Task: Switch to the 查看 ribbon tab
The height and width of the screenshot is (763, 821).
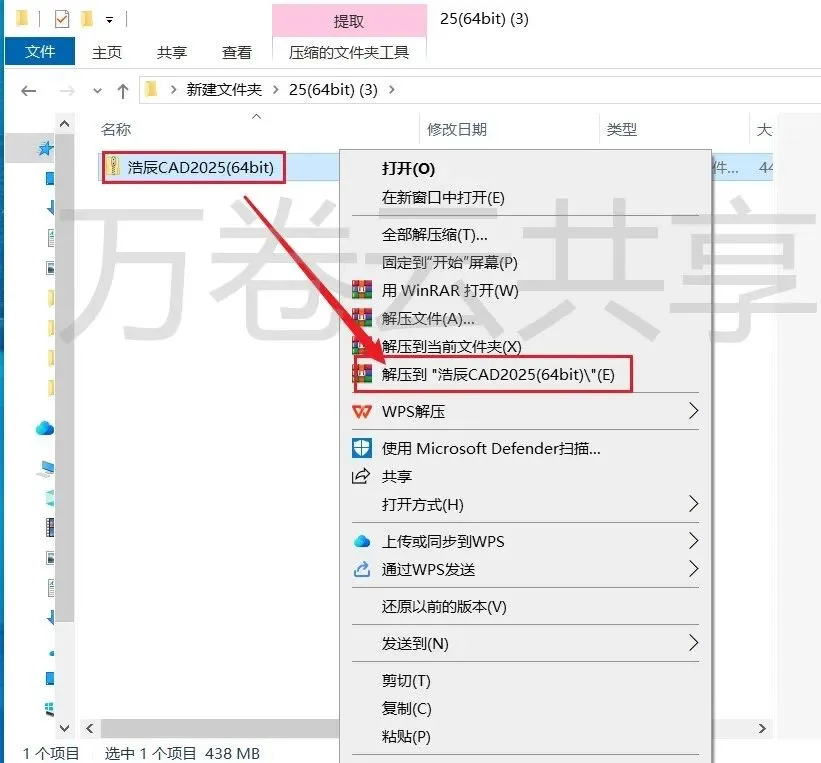Action: [237, 52]
